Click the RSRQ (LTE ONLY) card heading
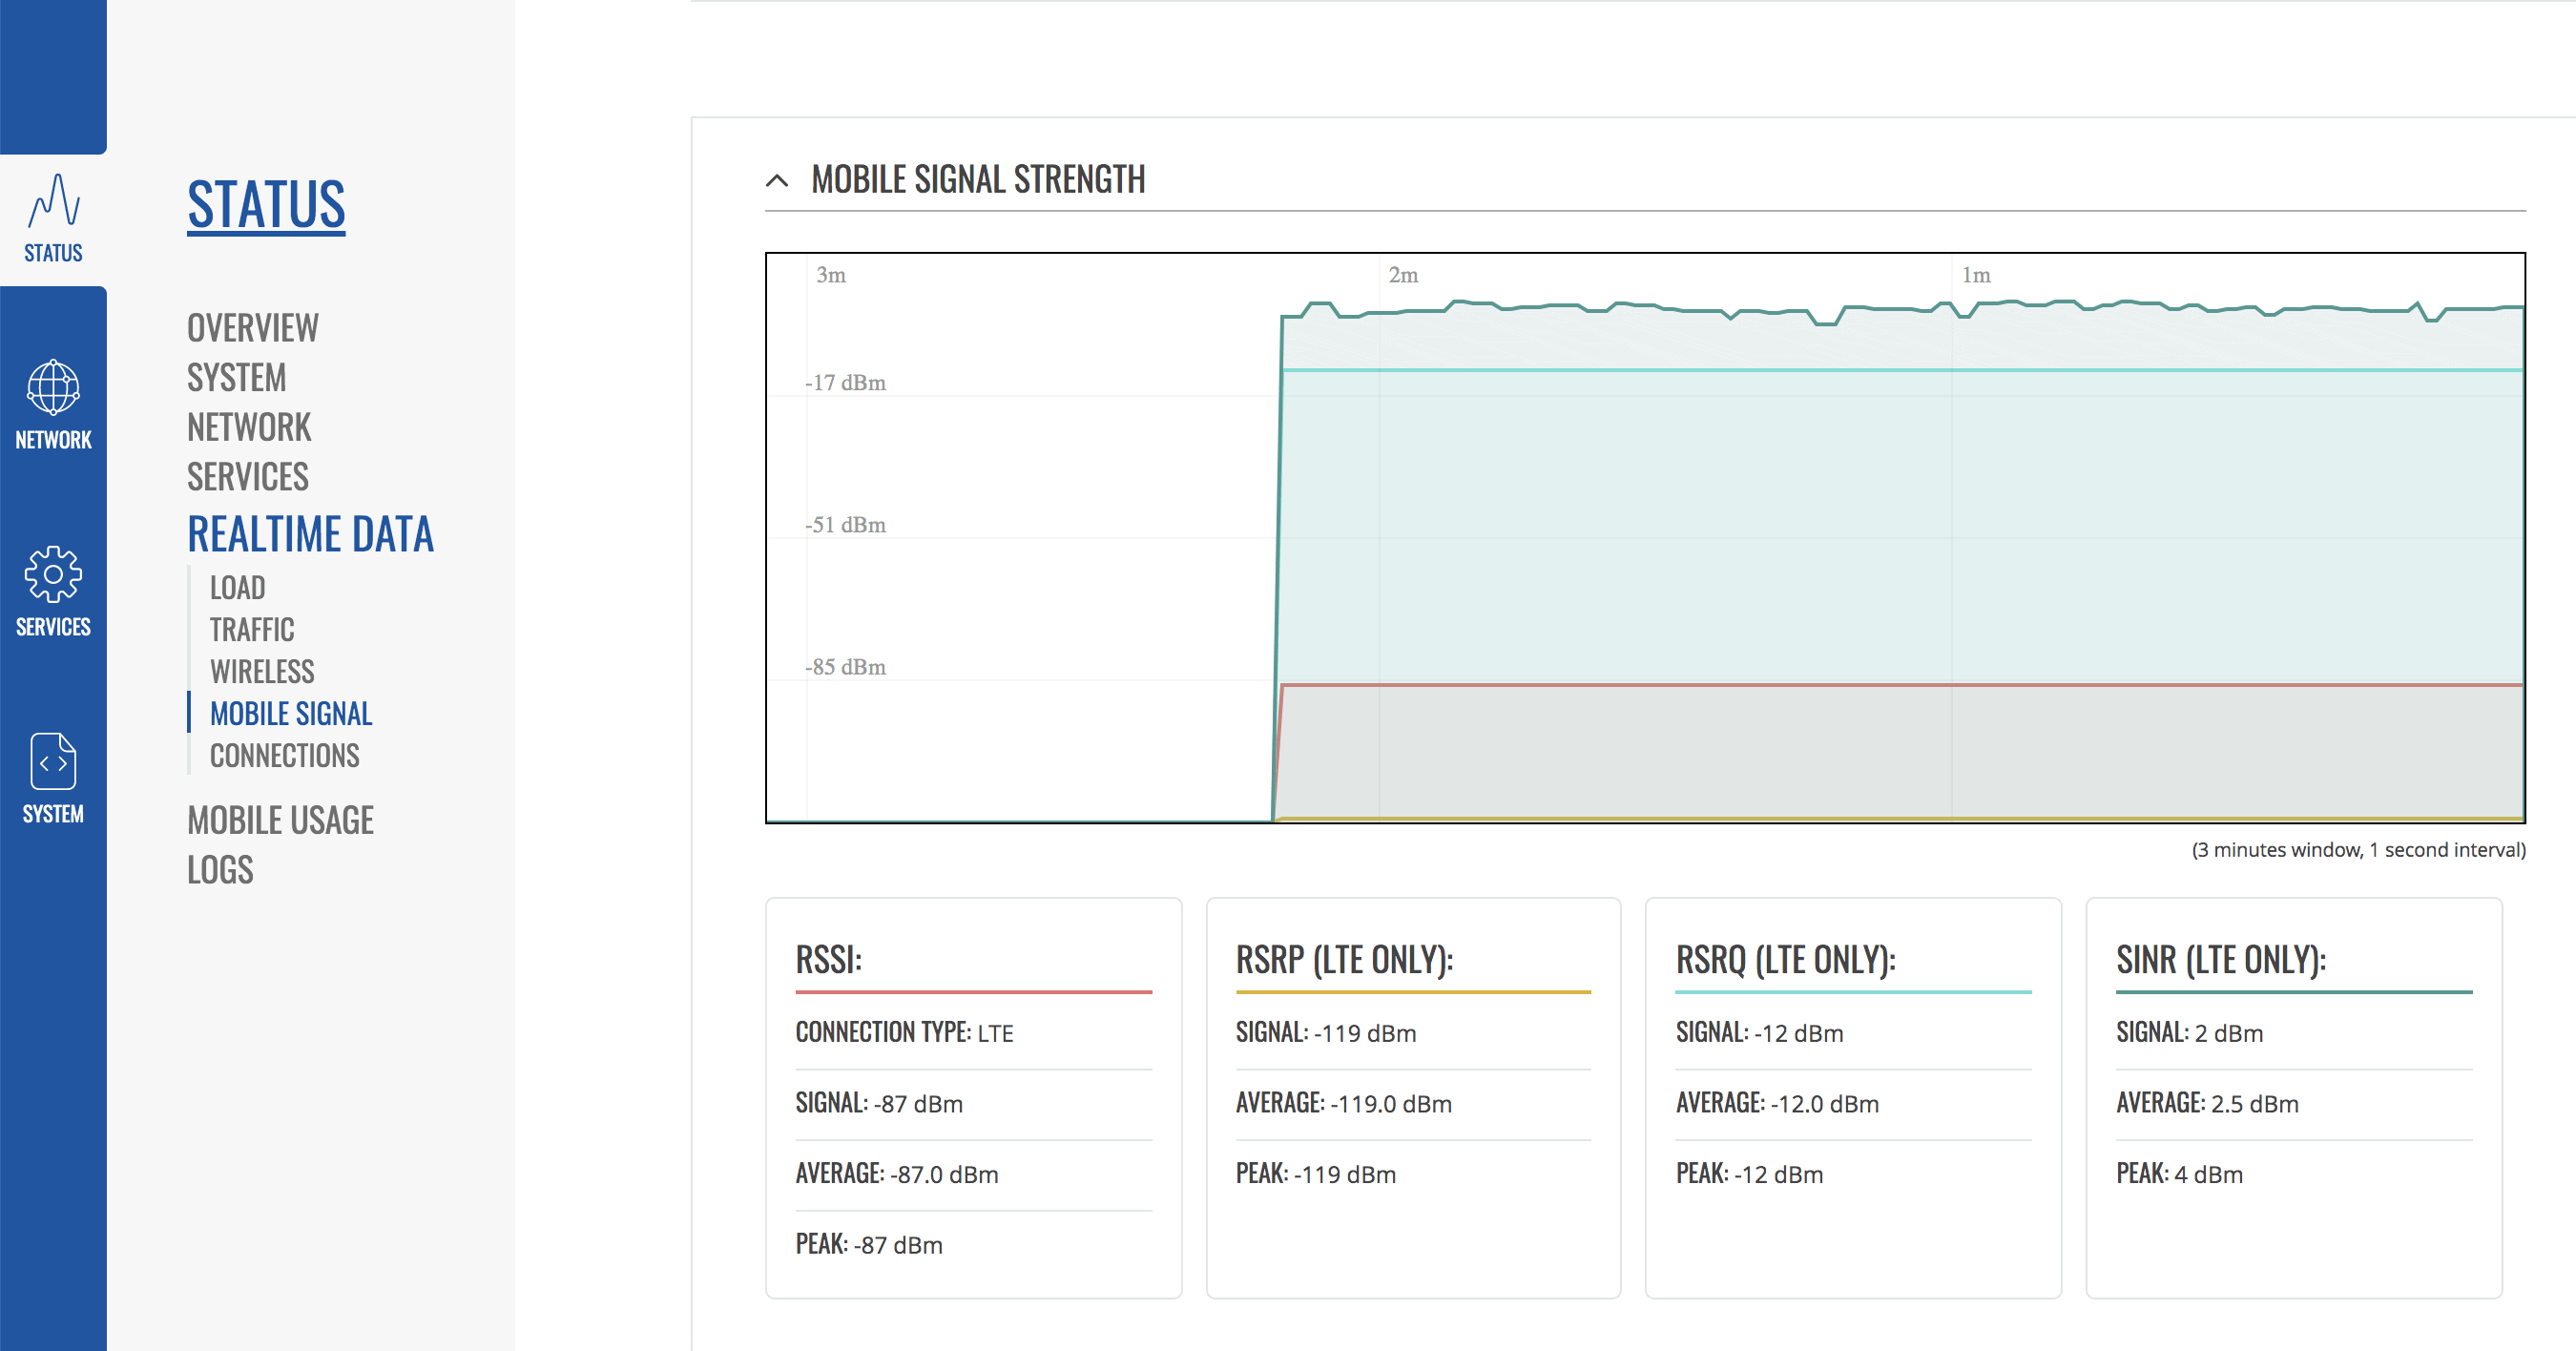2576x1351 pixels. click(1786, 960)
